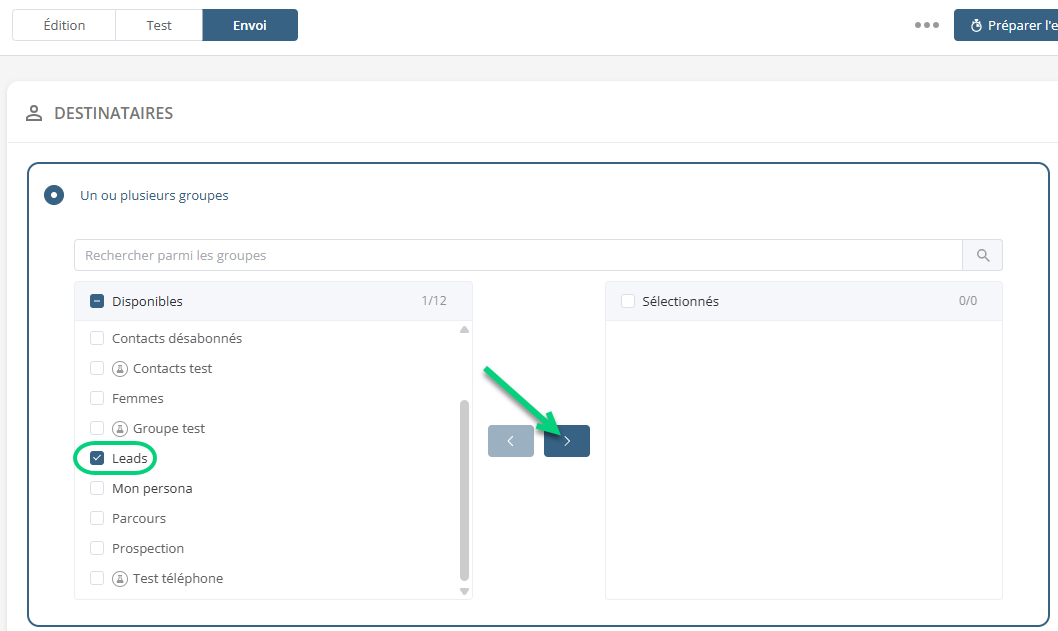Click the 'Mon persona' group name
Screen dimensions: 1058x631
(152, 489)
